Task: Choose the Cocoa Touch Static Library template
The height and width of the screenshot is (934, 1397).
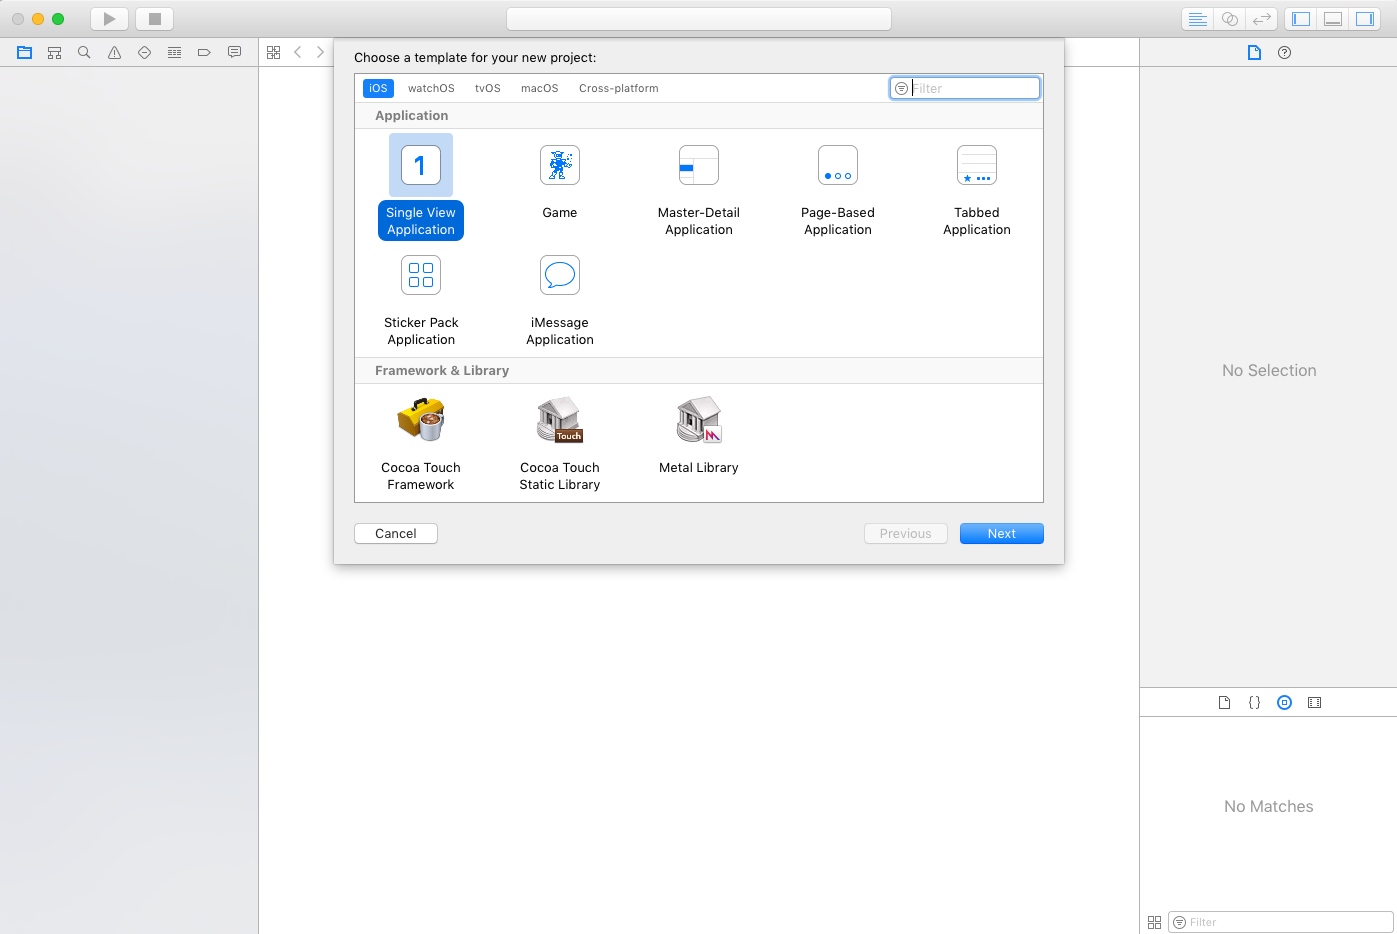Action: tap(560, 443)
